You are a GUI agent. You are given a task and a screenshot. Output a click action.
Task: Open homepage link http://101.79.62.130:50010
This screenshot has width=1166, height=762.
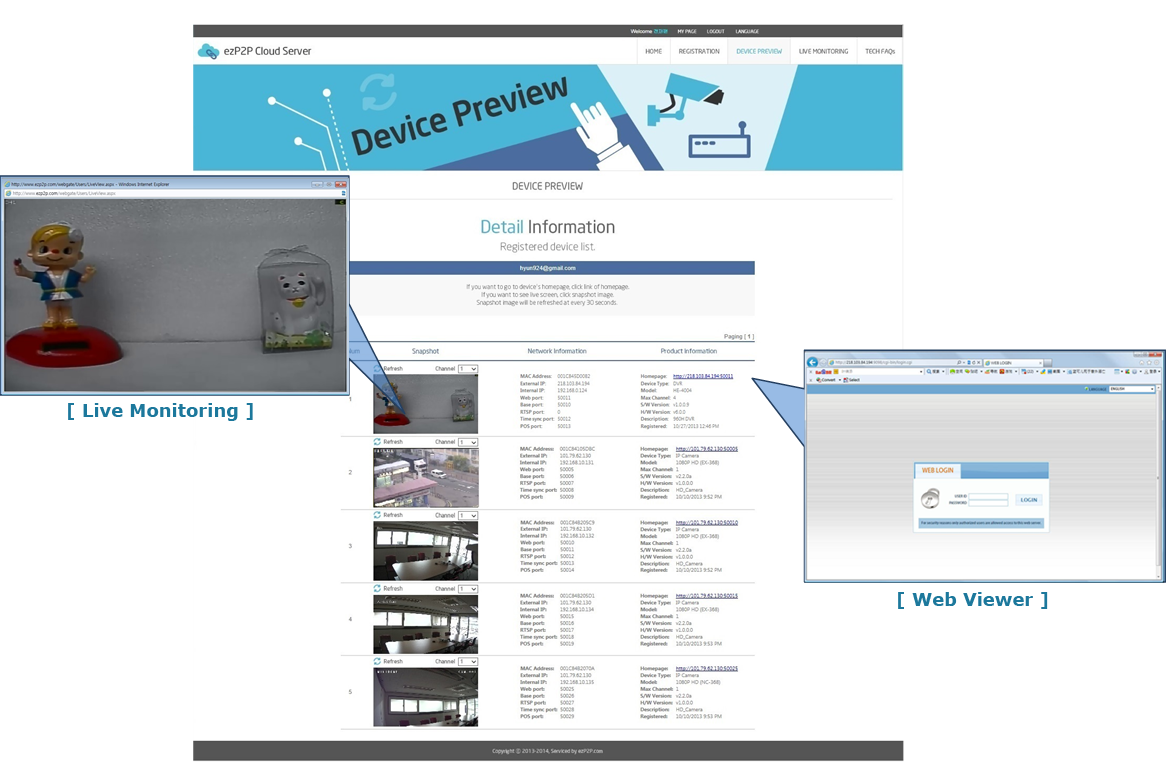(706, 523)
